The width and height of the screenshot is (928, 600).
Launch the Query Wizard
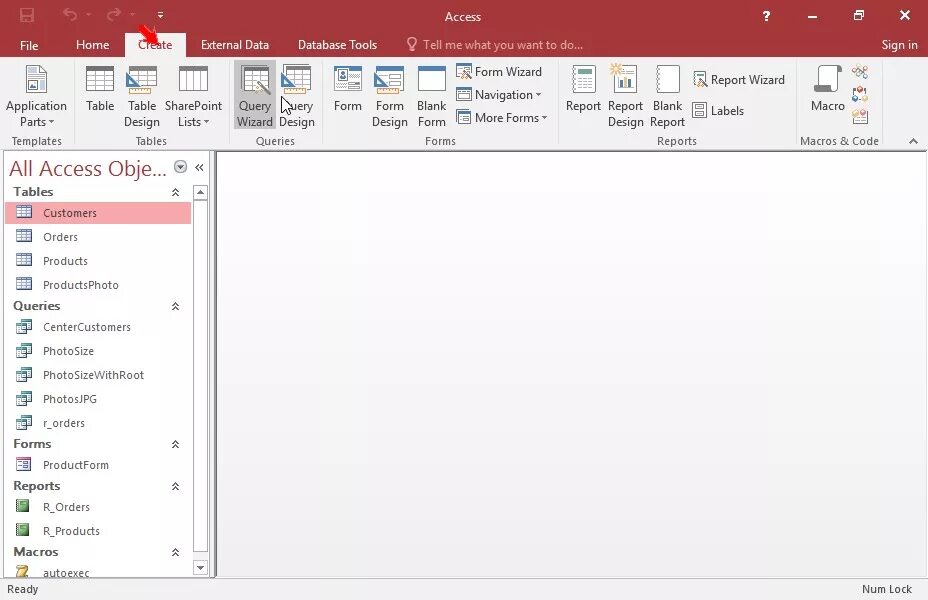(254, 96)
